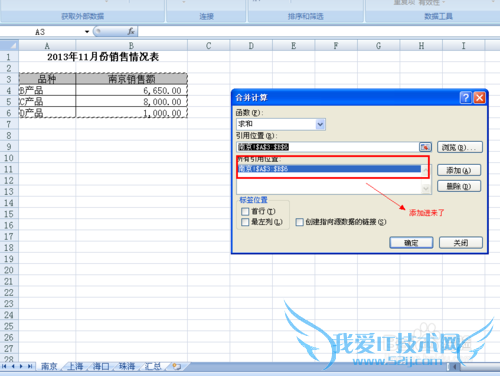
Task: Click the 获取外部数据 ribbon group label
Action: pos(83,16)
